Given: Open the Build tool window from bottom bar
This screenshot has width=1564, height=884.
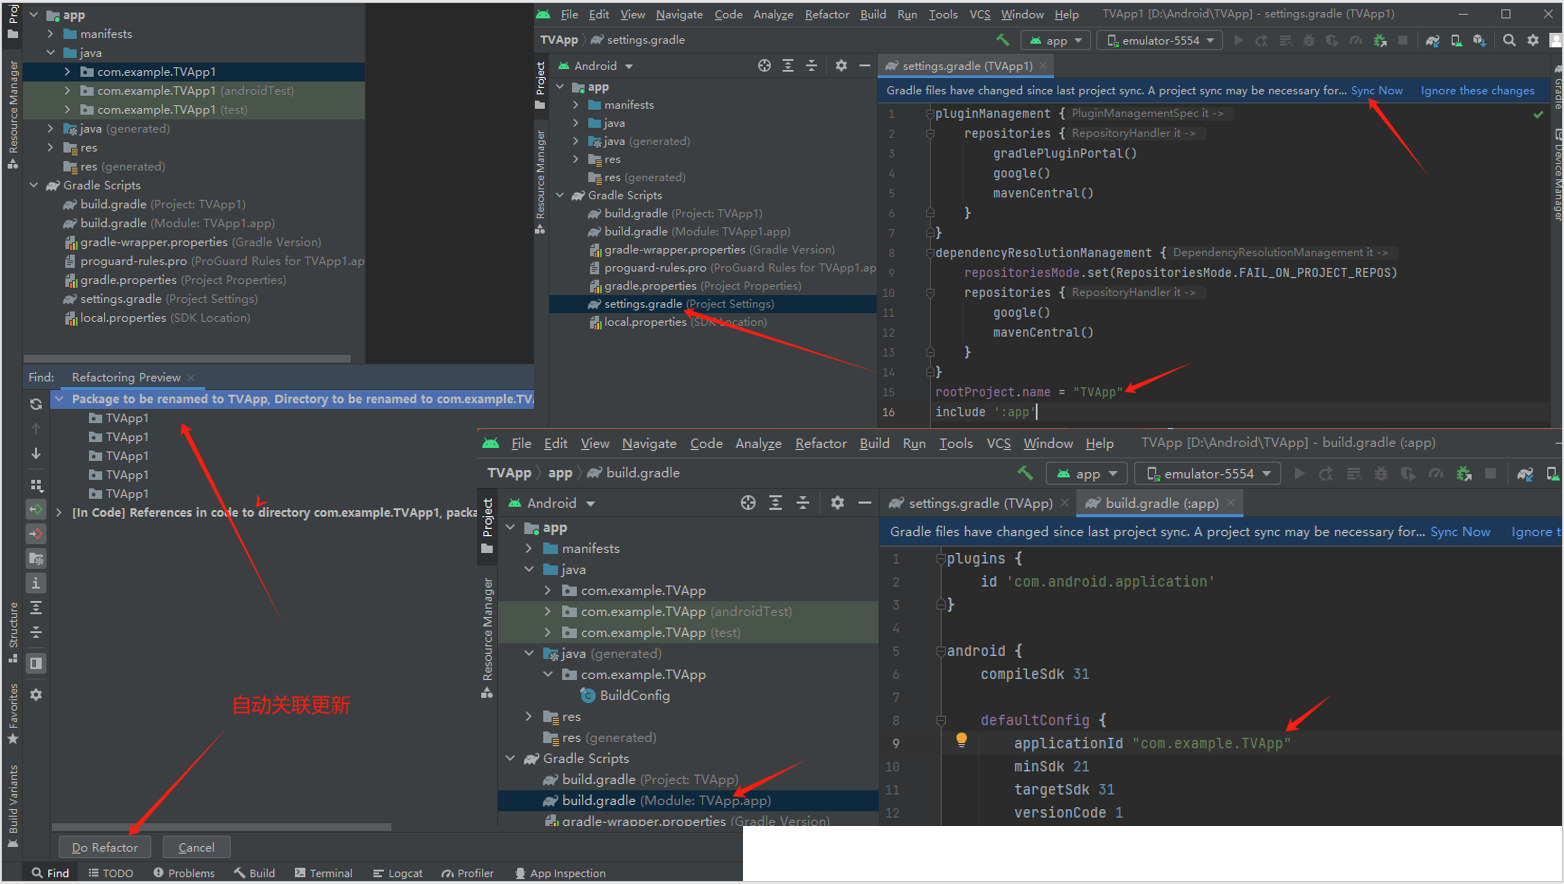Looking at the screenshot, I should coord(255,873).
